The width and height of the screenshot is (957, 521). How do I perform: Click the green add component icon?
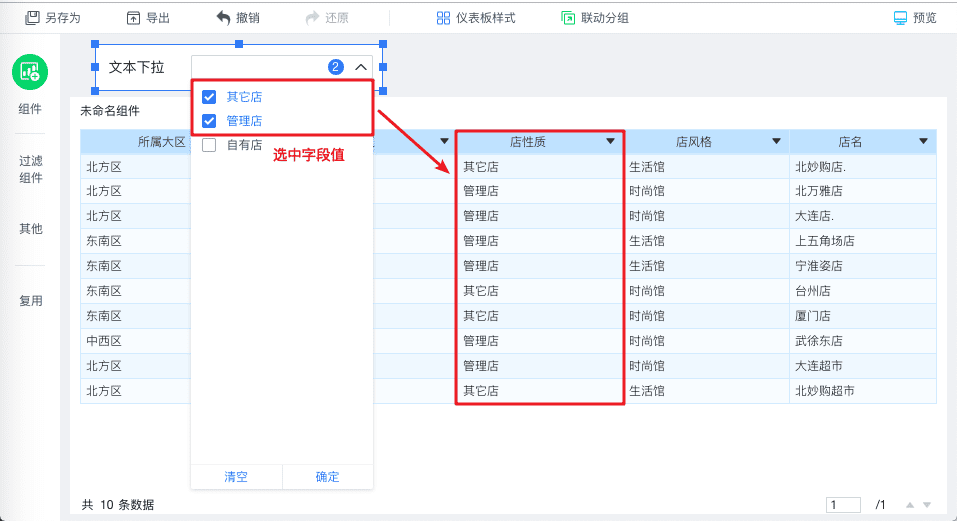pos(30,72)
